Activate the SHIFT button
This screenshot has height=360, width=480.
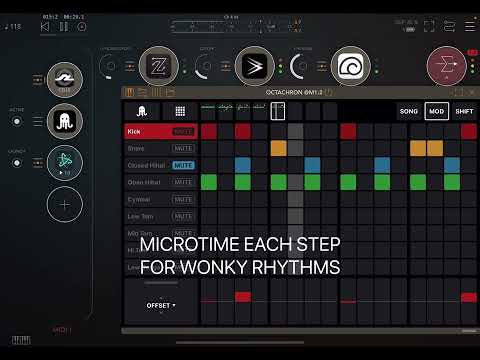464,111
